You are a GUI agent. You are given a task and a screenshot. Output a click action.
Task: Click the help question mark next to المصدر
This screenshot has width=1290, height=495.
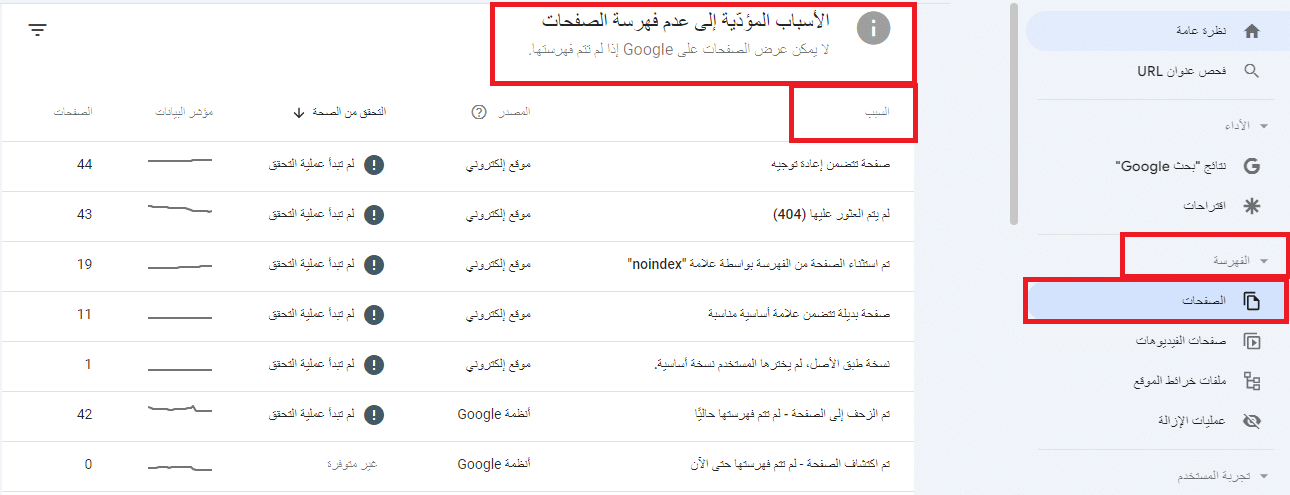click(478, 112)
